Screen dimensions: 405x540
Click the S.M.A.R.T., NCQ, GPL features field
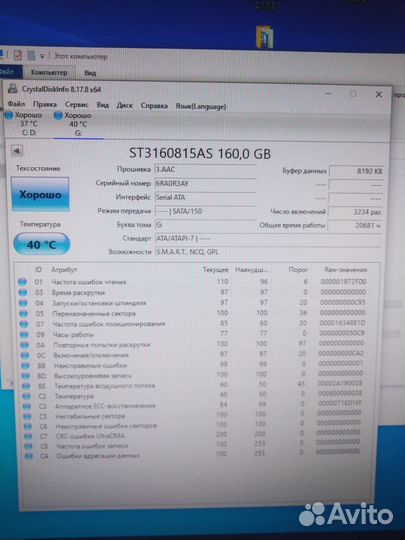click(269, 252)
